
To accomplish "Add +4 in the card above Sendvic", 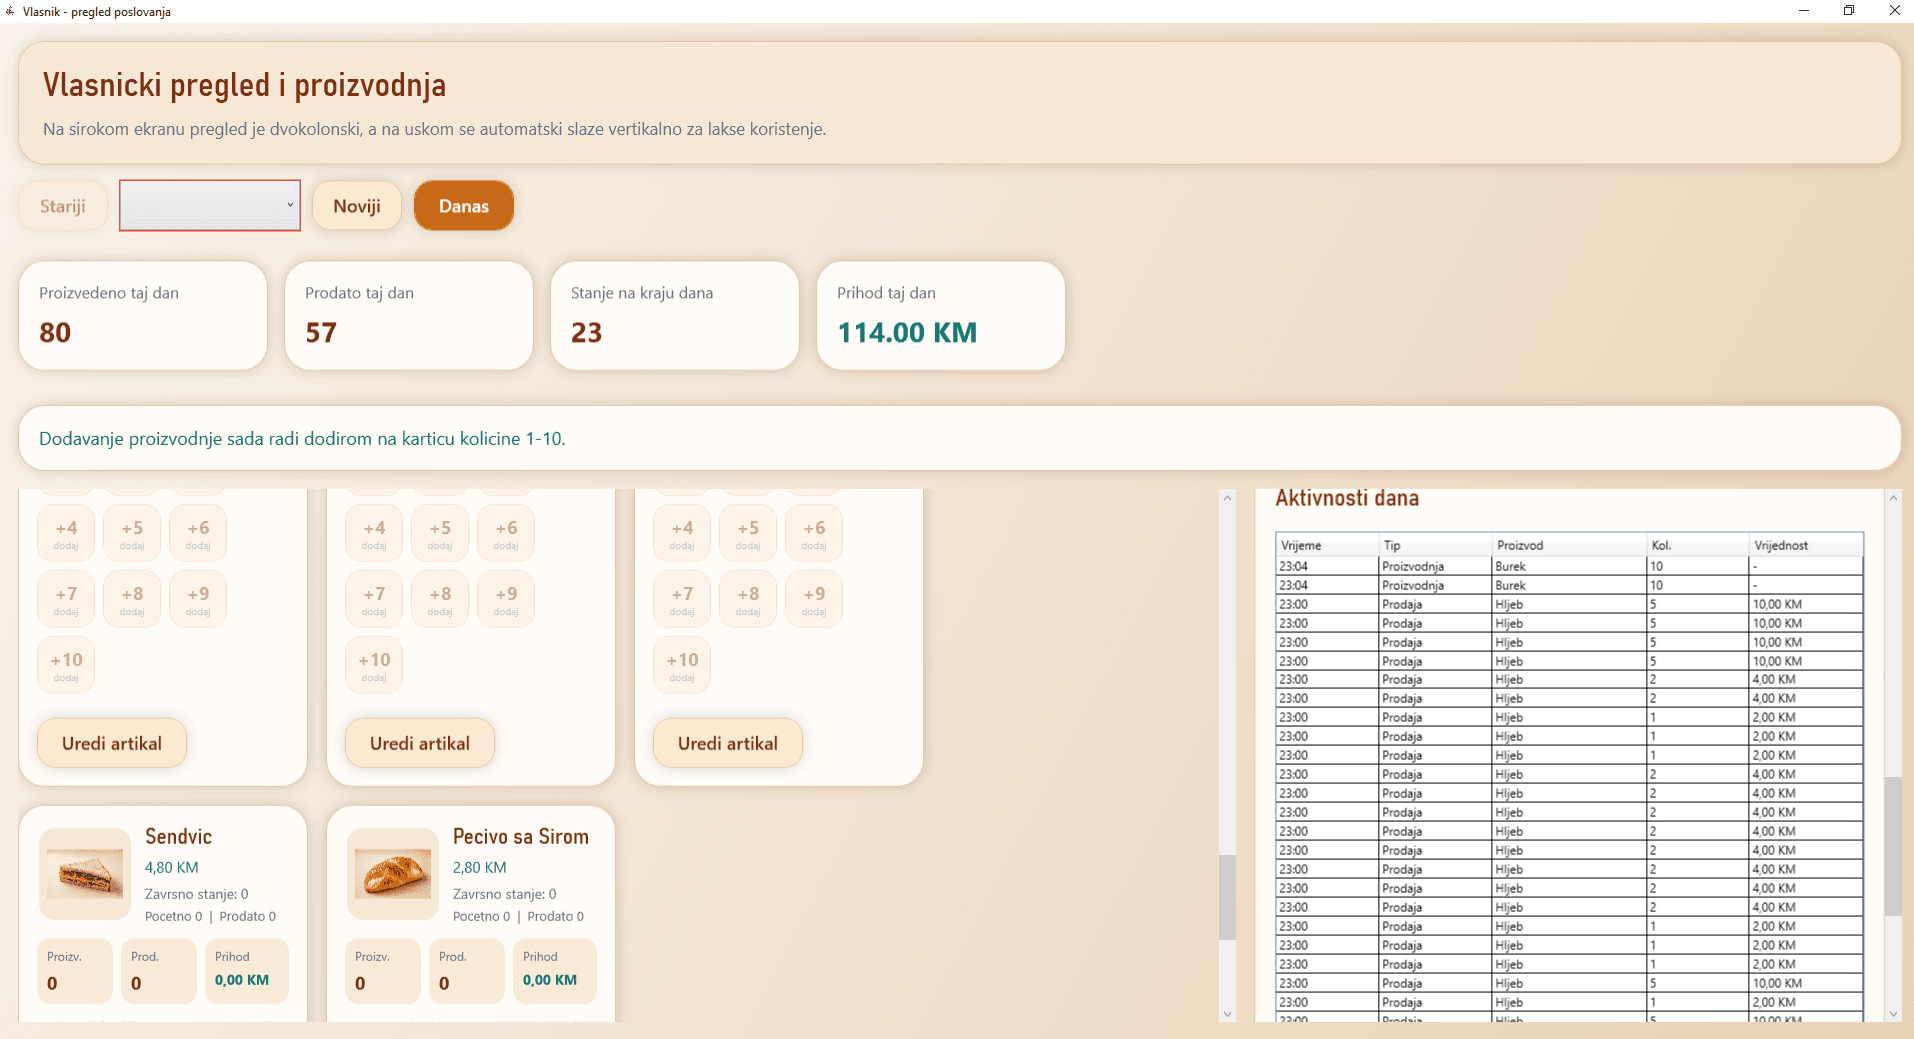I will pyautogui.click(x=66, y=533).
